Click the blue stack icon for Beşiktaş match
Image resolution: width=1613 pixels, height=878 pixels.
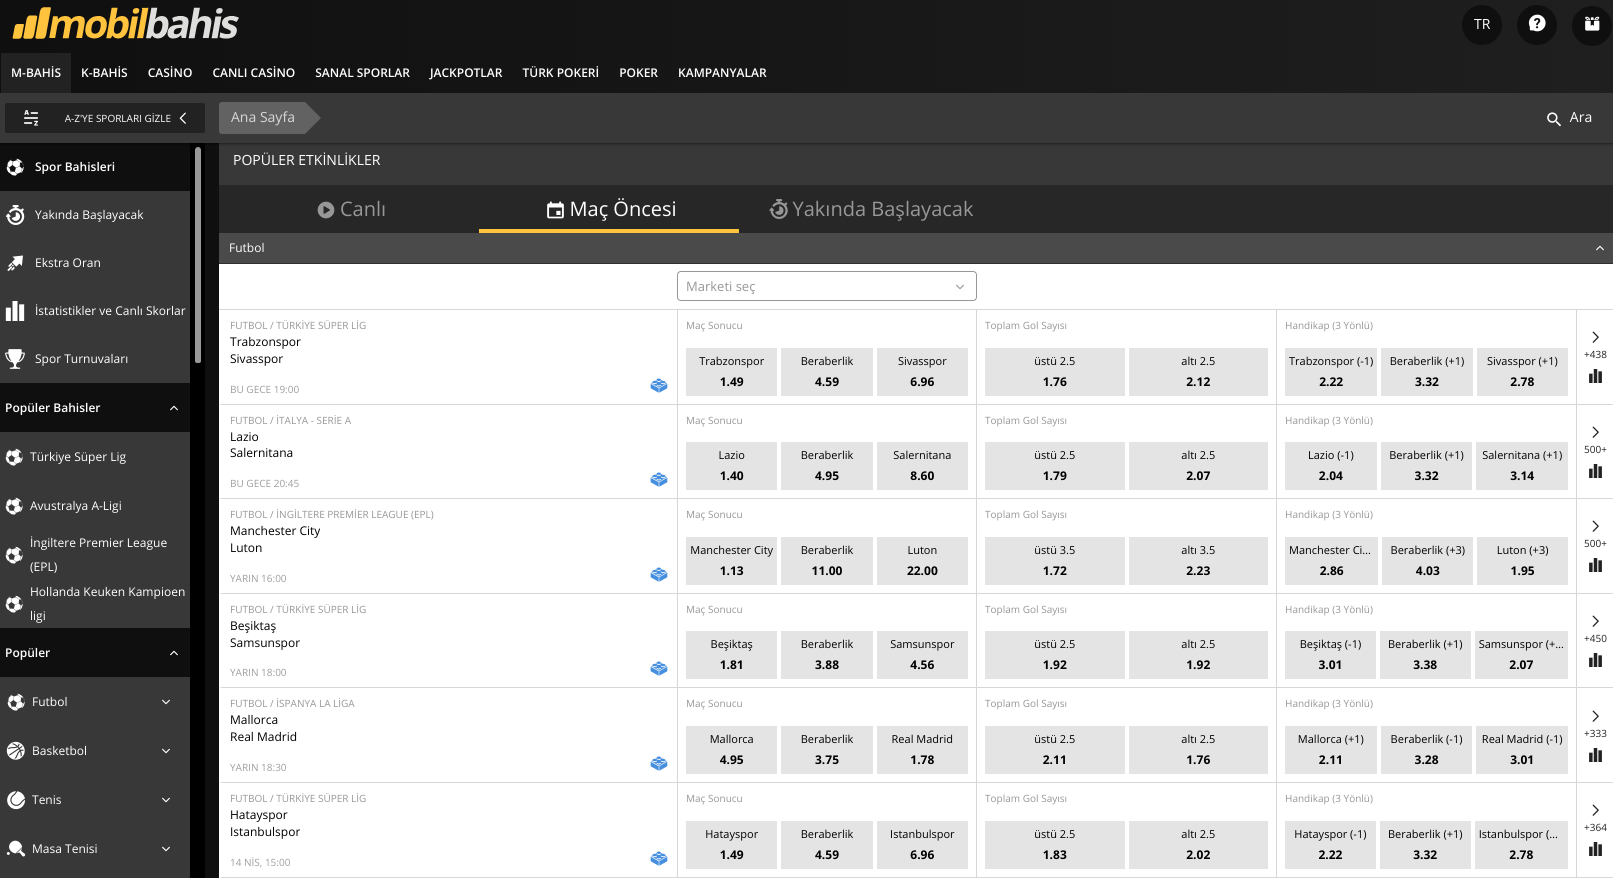coord(659,669)
